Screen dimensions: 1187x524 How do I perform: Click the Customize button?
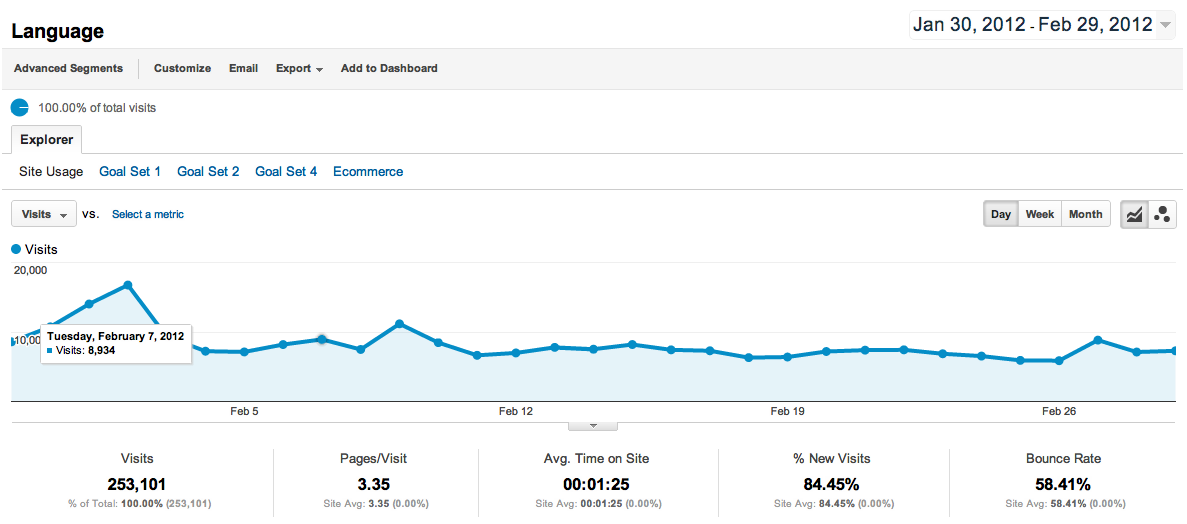coord(182,69)
